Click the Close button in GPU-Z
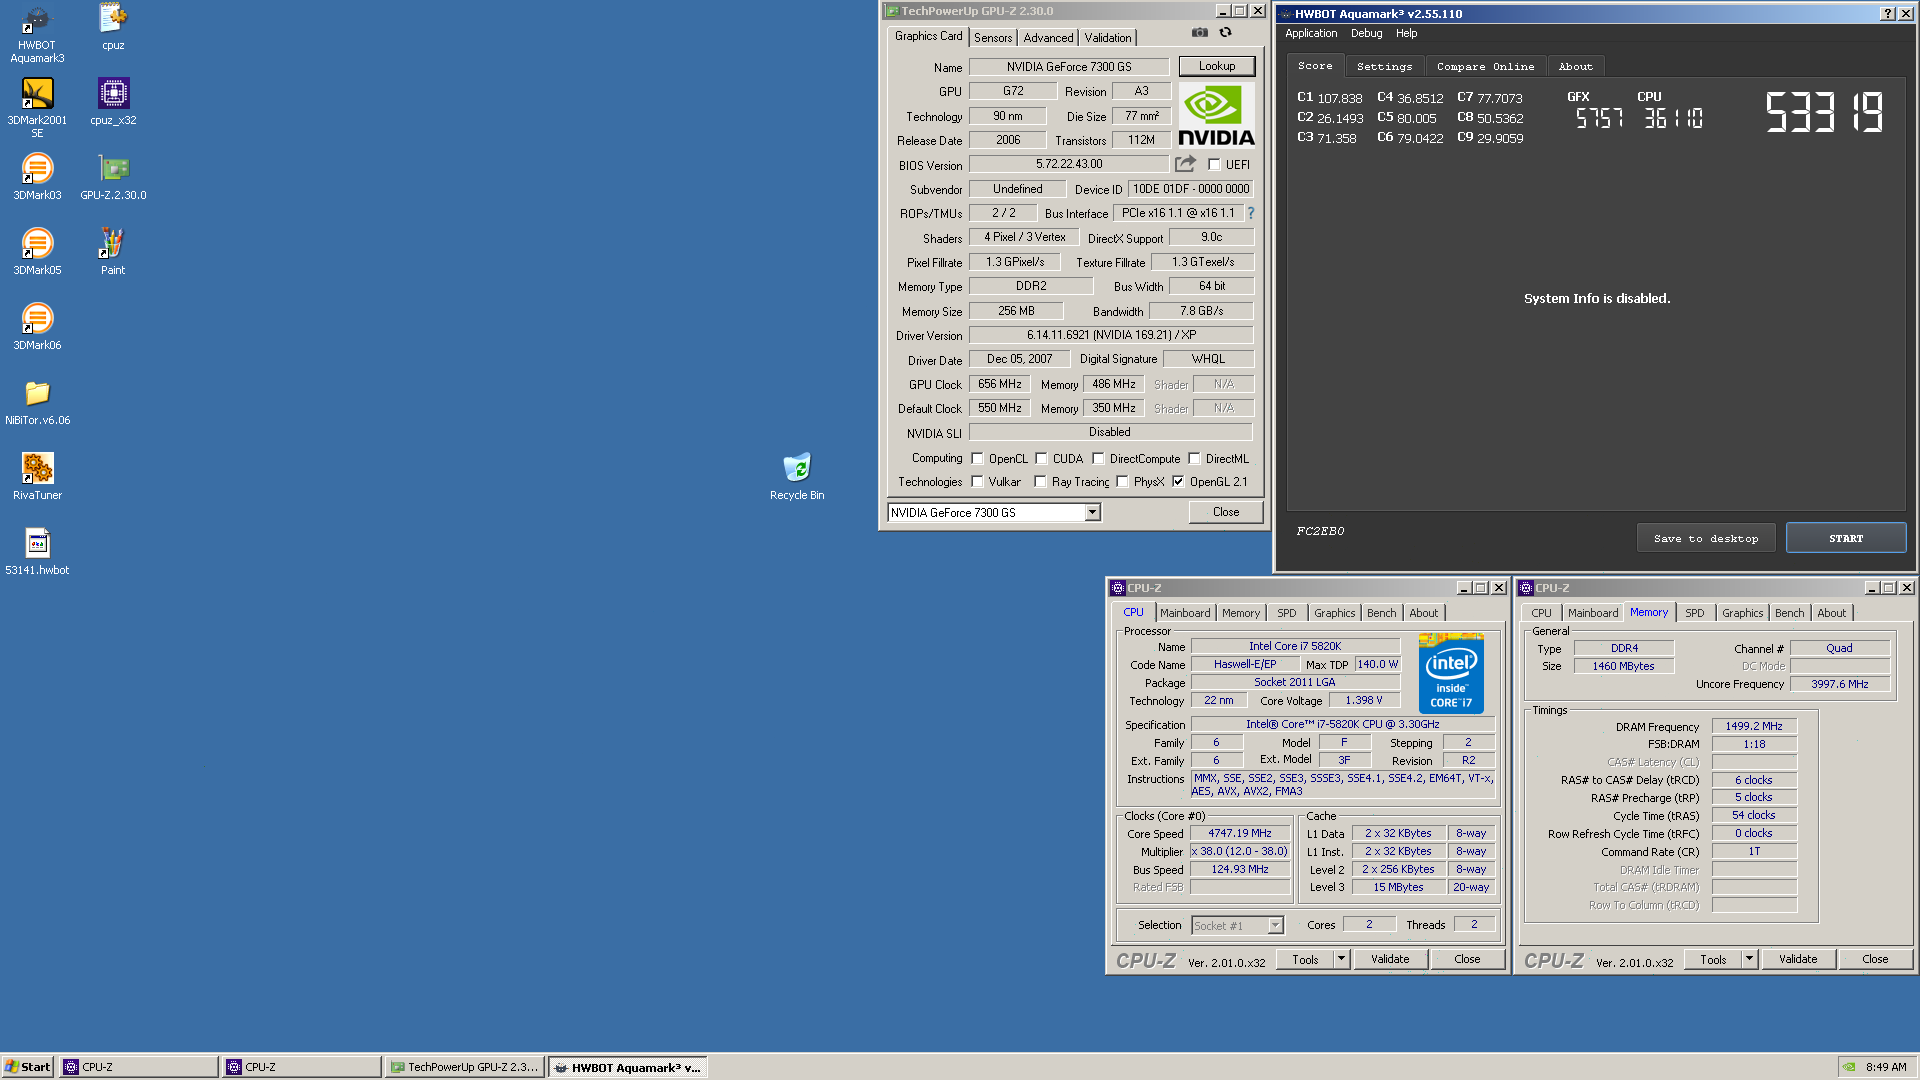Viewport: 1920px width, 1080px height. tap(1226, 512)
